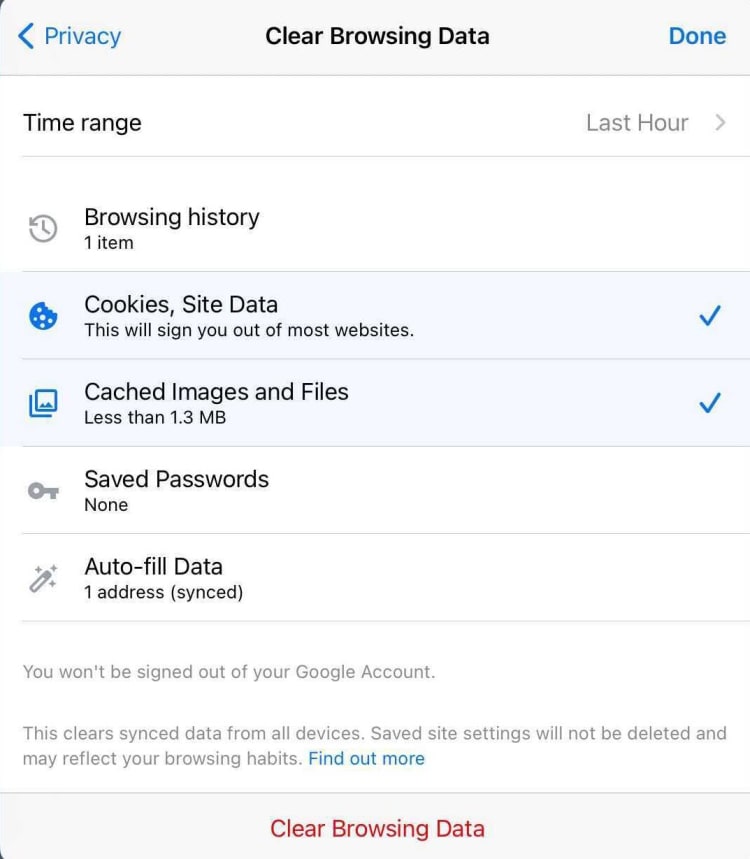Deselect Cookies, Site Data

coord(375,315)
